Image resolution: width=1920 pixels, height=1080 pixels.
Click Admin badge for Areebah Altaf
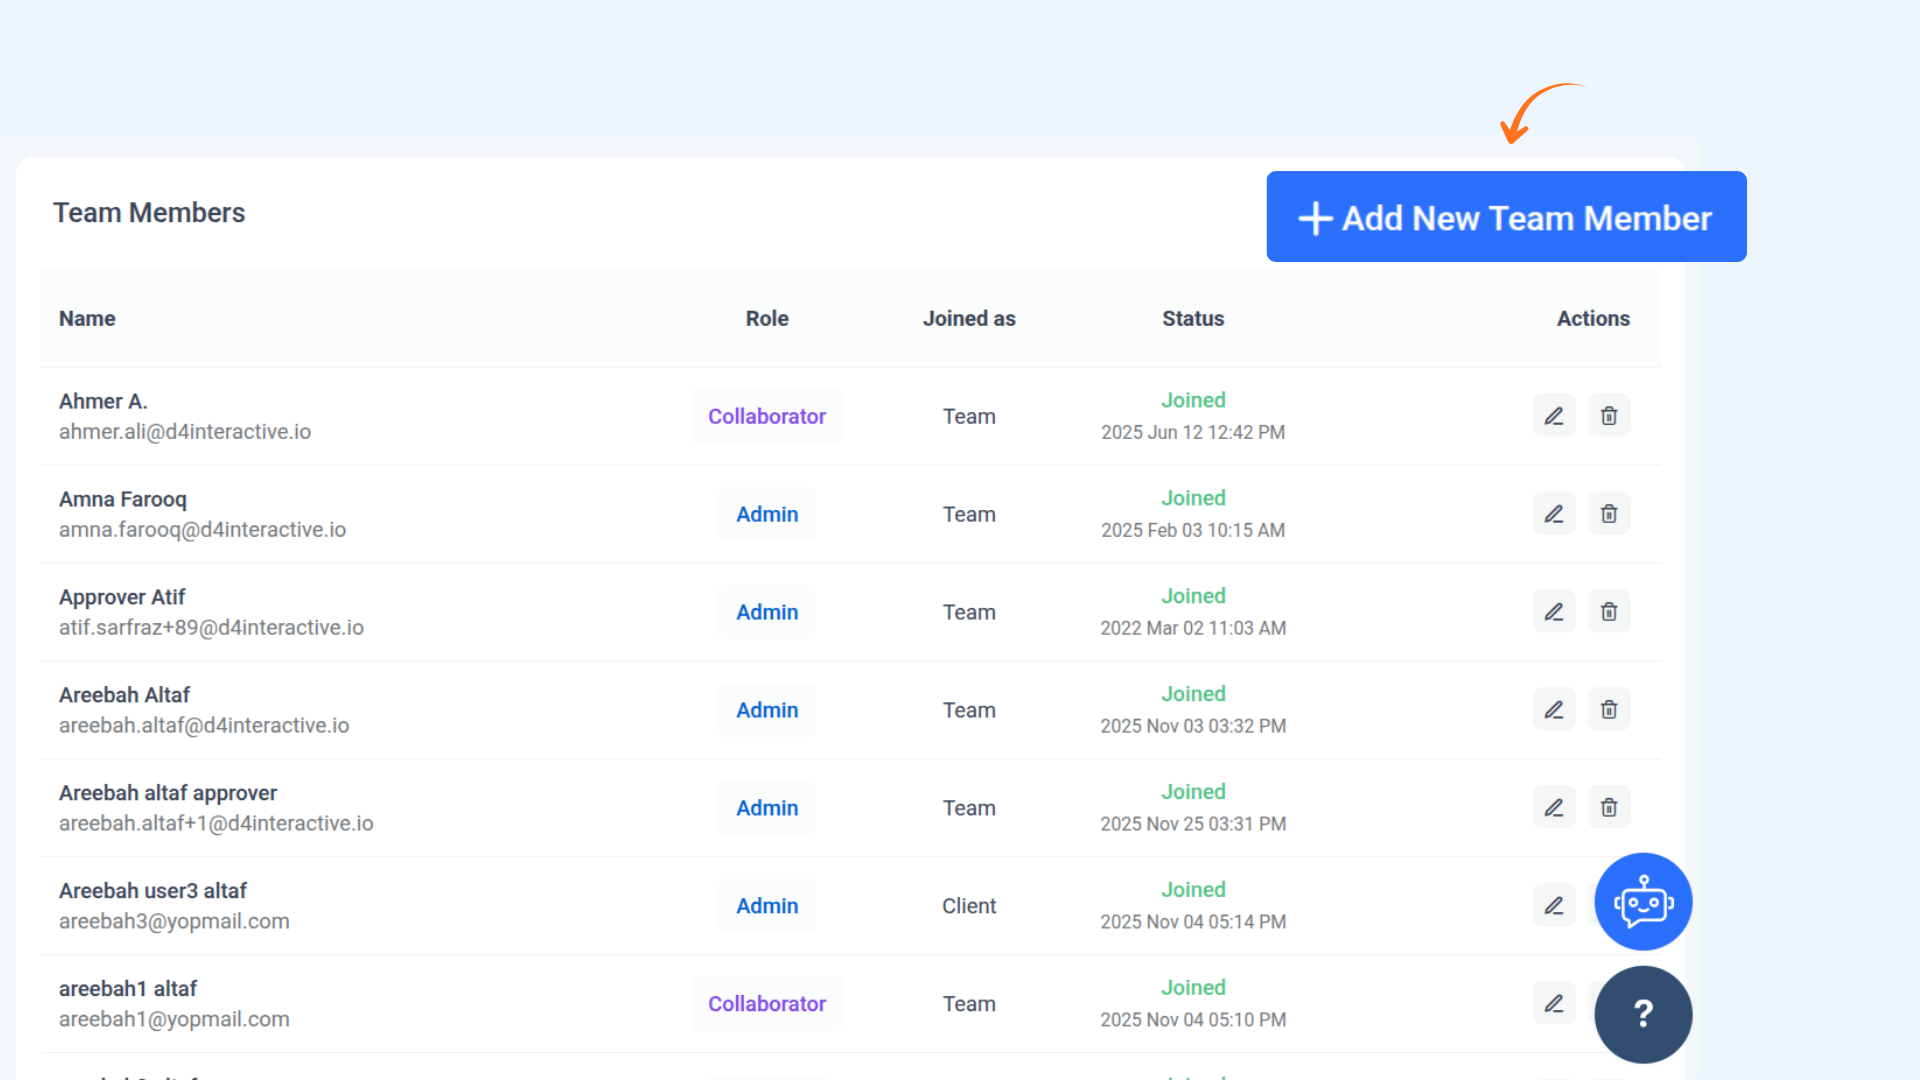click(767, 710)
